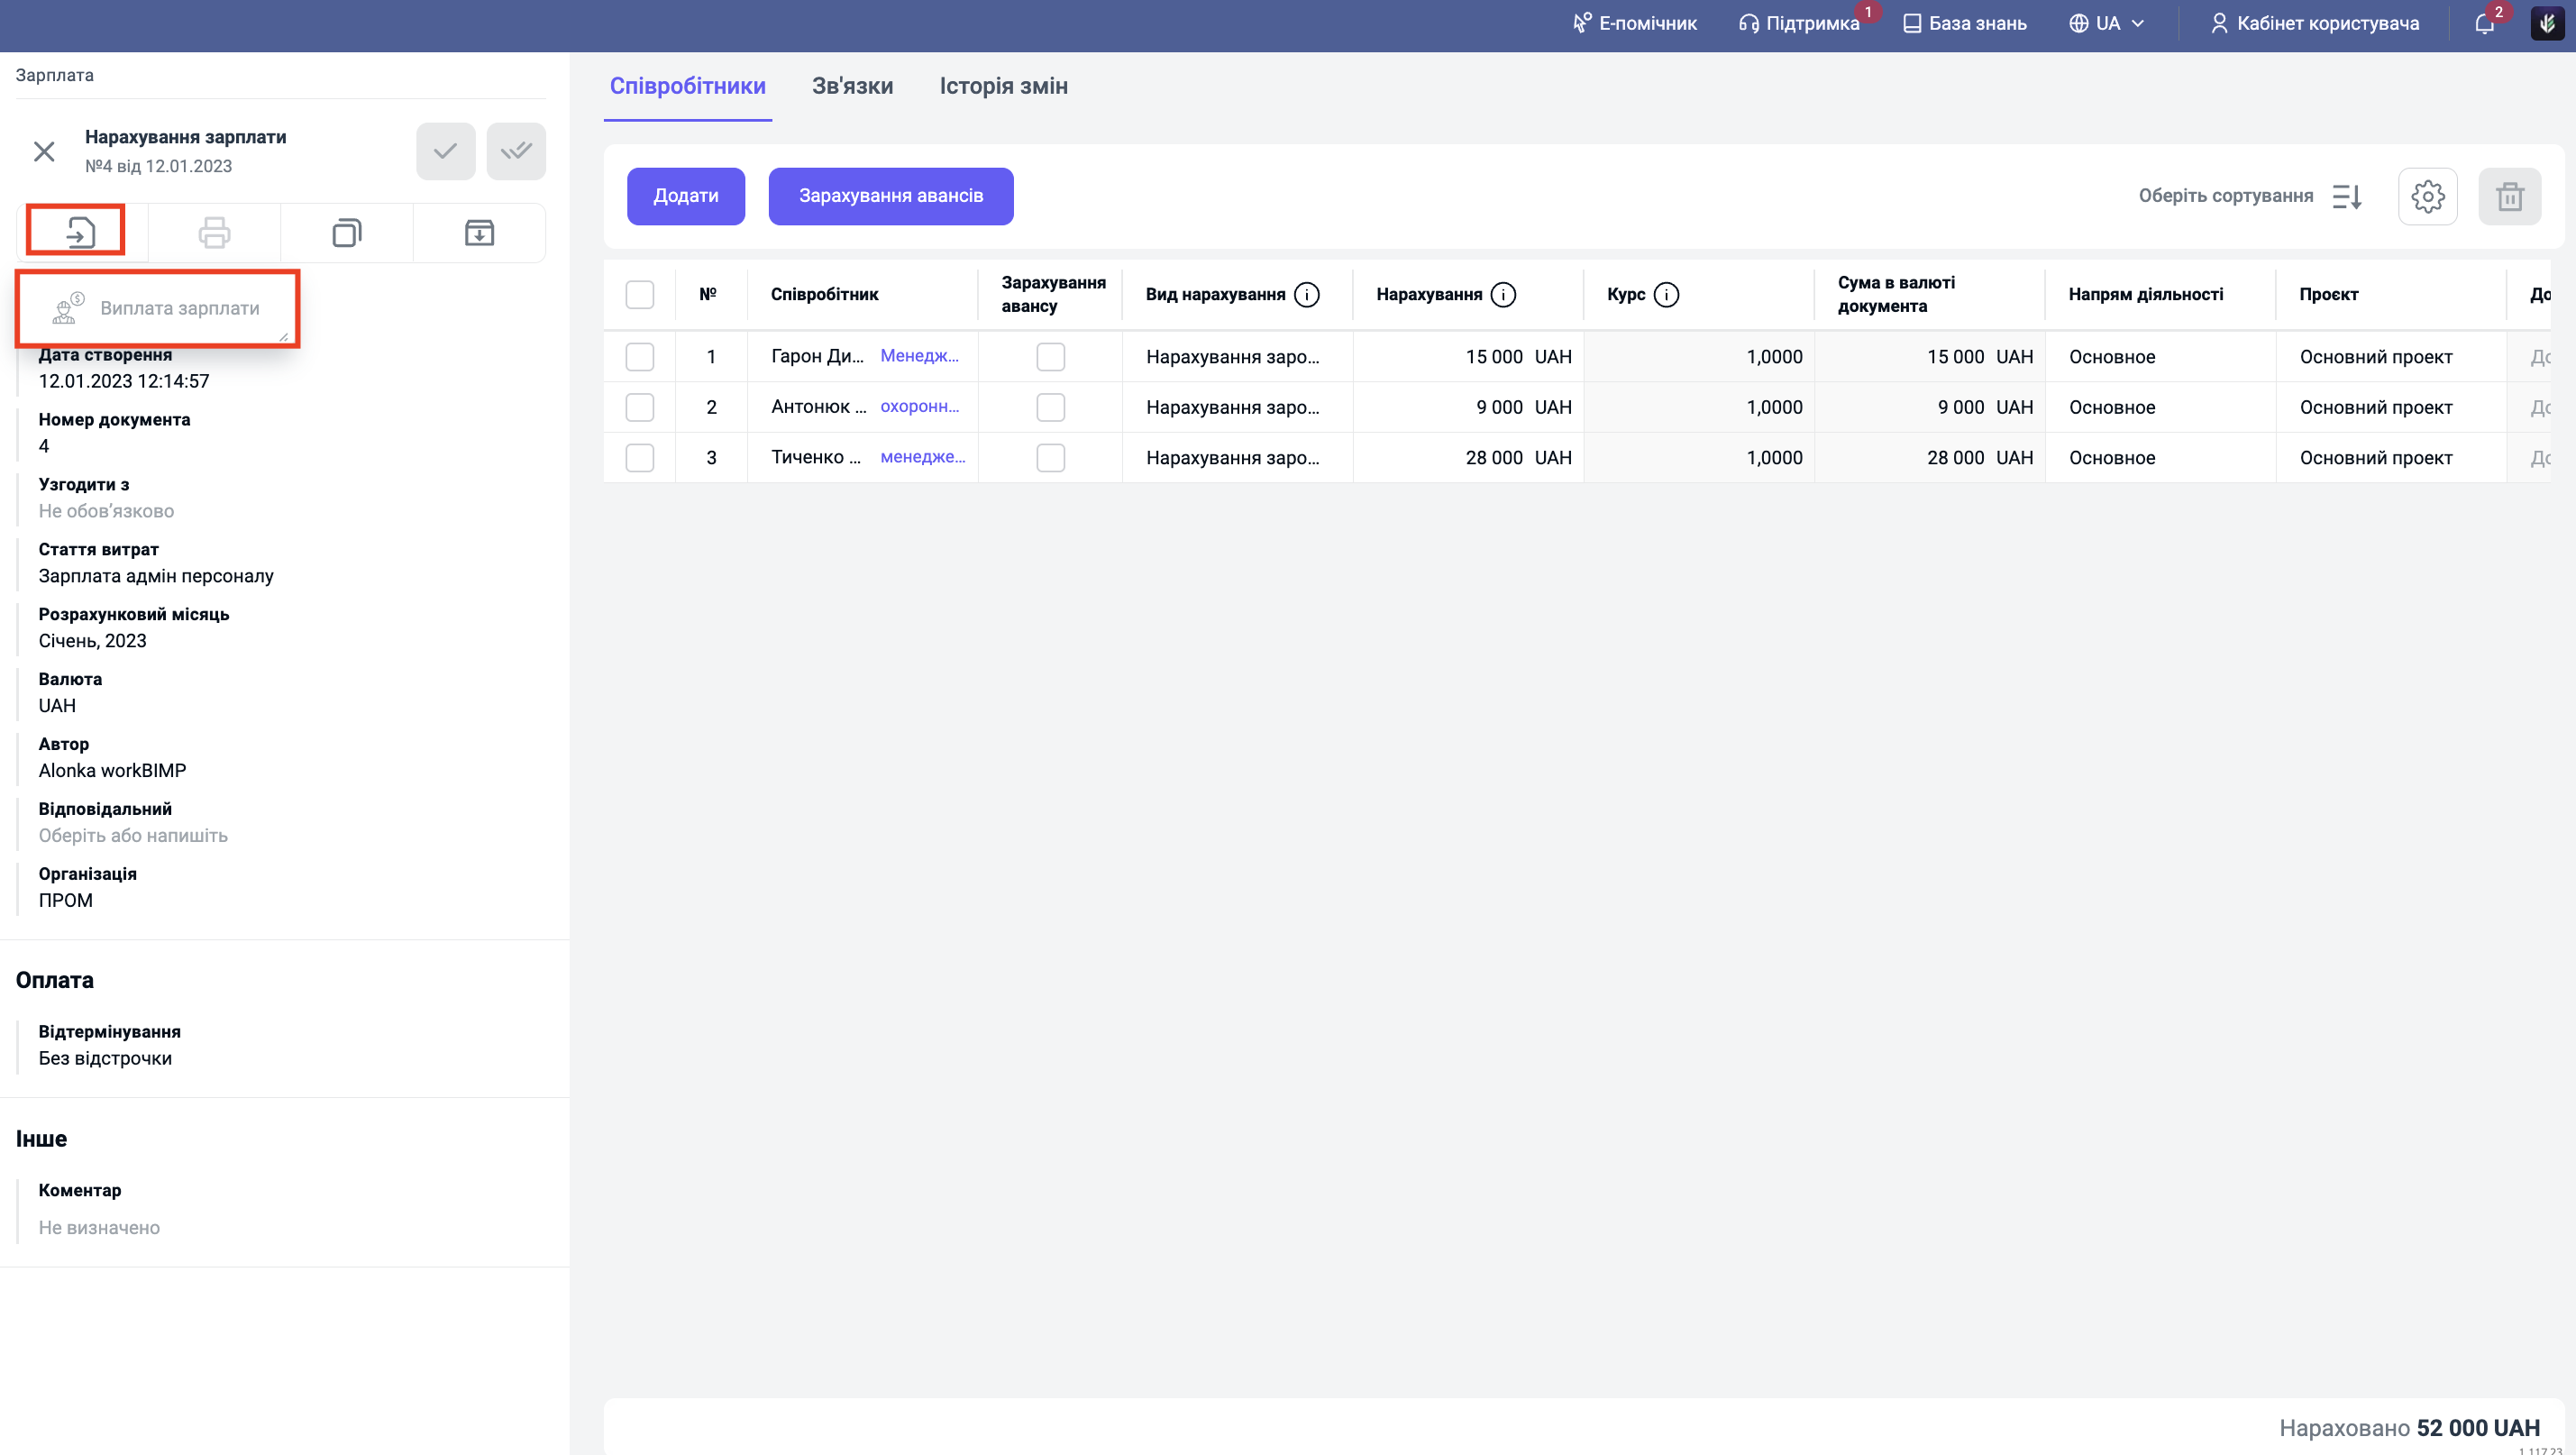Click the create-based-on document icon
The image size is (2576, 1455).
coord(80,233)
